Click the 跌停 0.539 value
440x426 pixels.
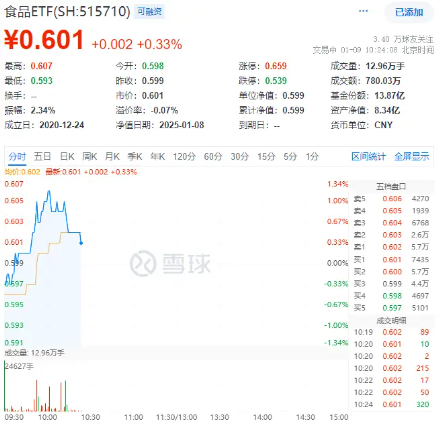coord(276,81)
